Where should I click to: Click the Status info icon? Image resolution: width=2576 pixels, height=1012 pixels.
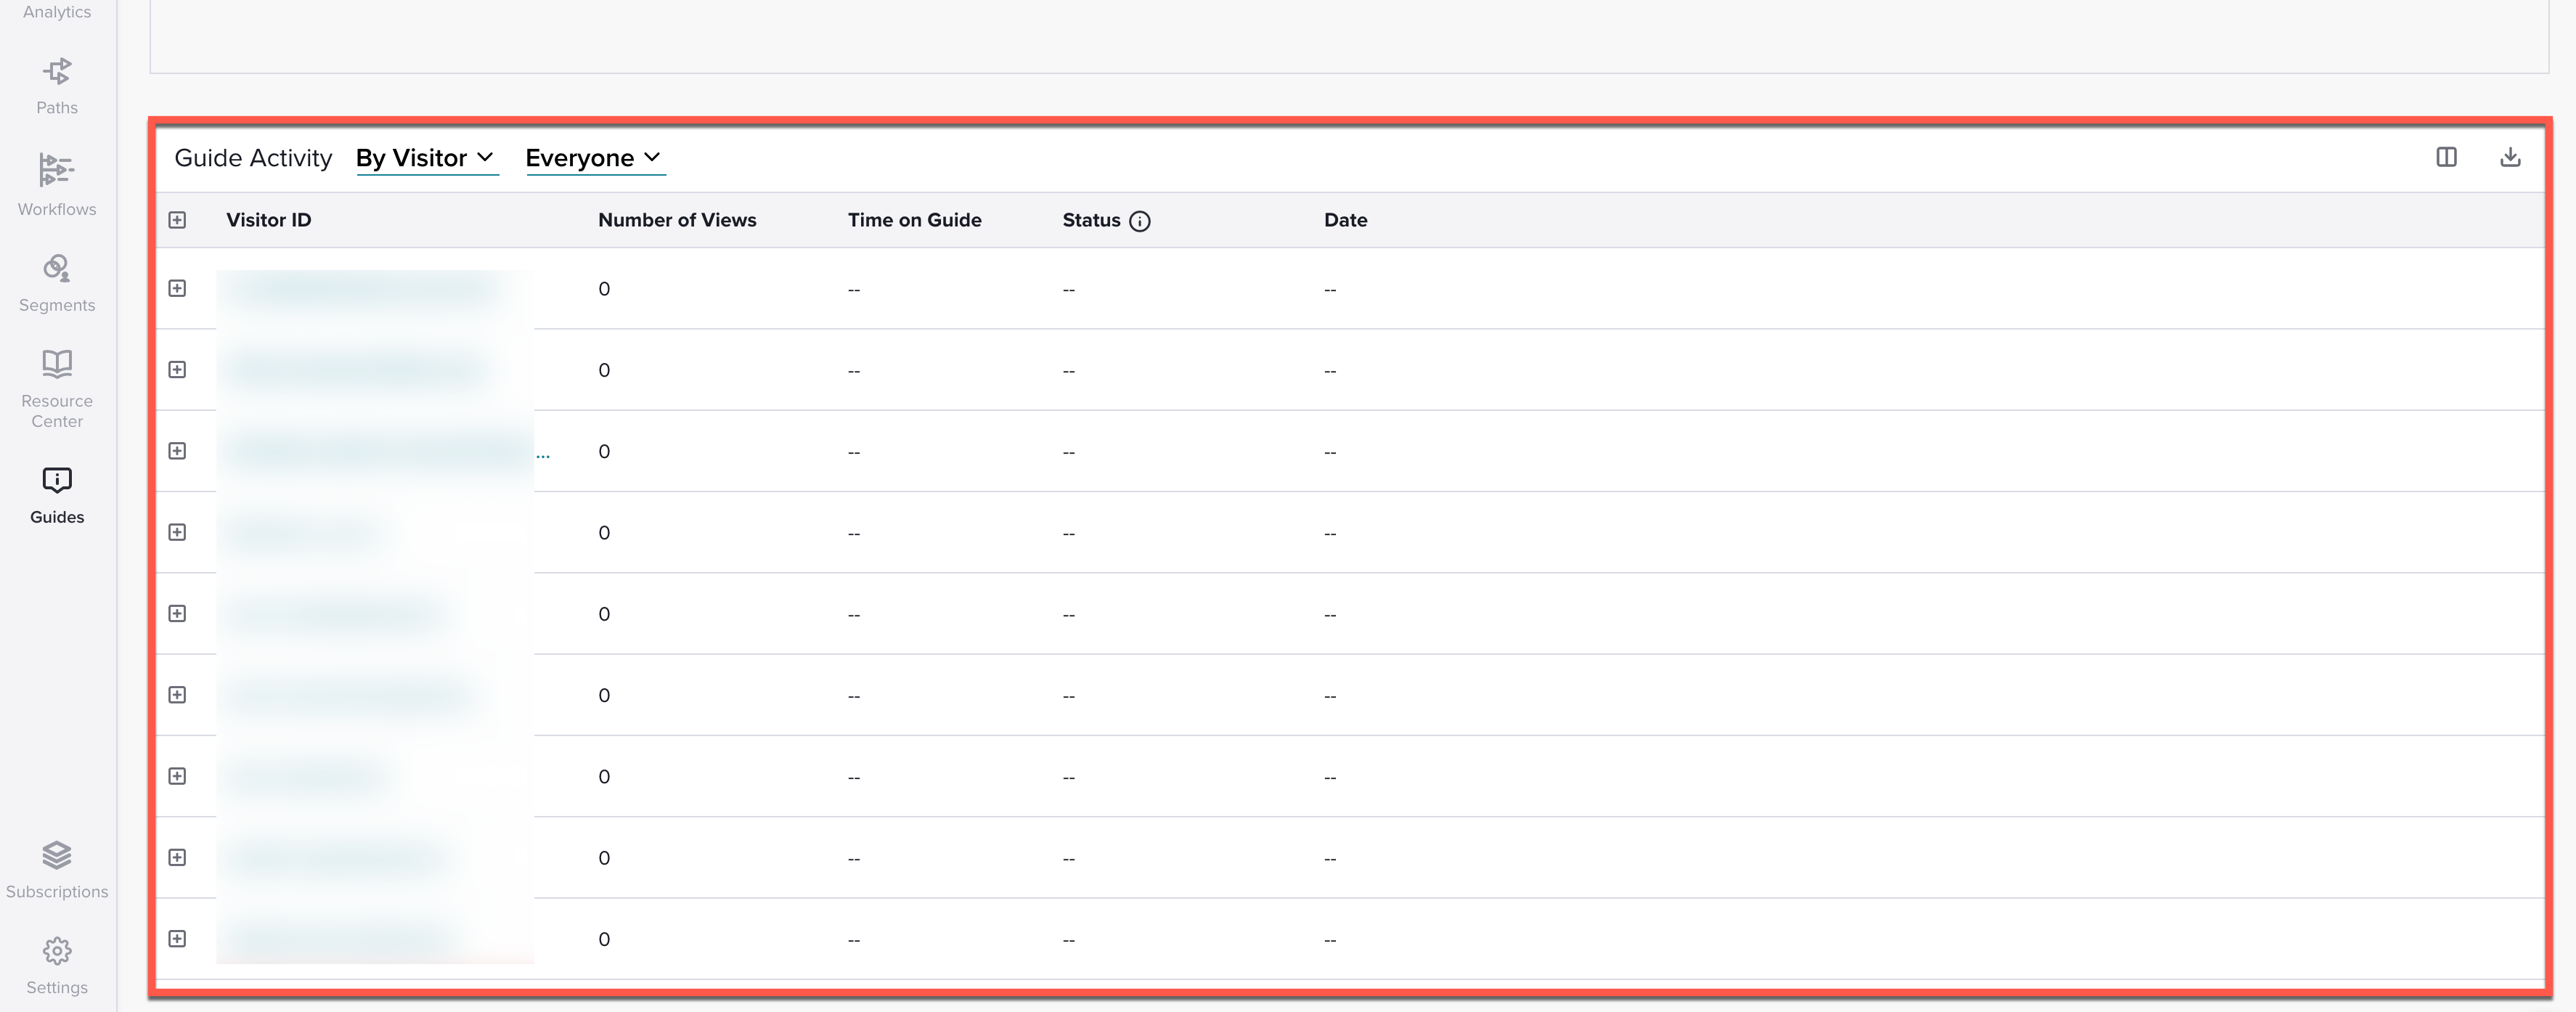coord(1140,221)
